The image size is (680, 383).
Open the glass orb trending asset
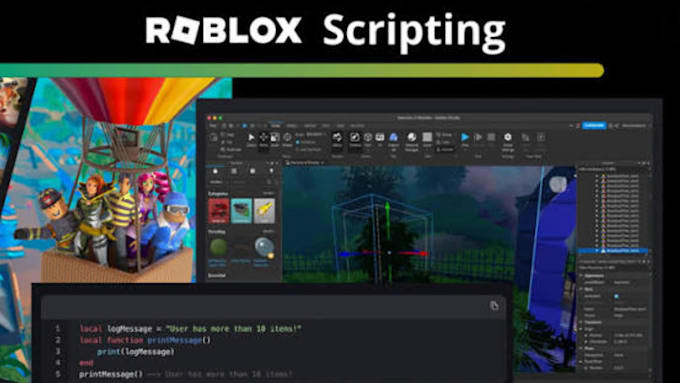(x=264, y=248)
